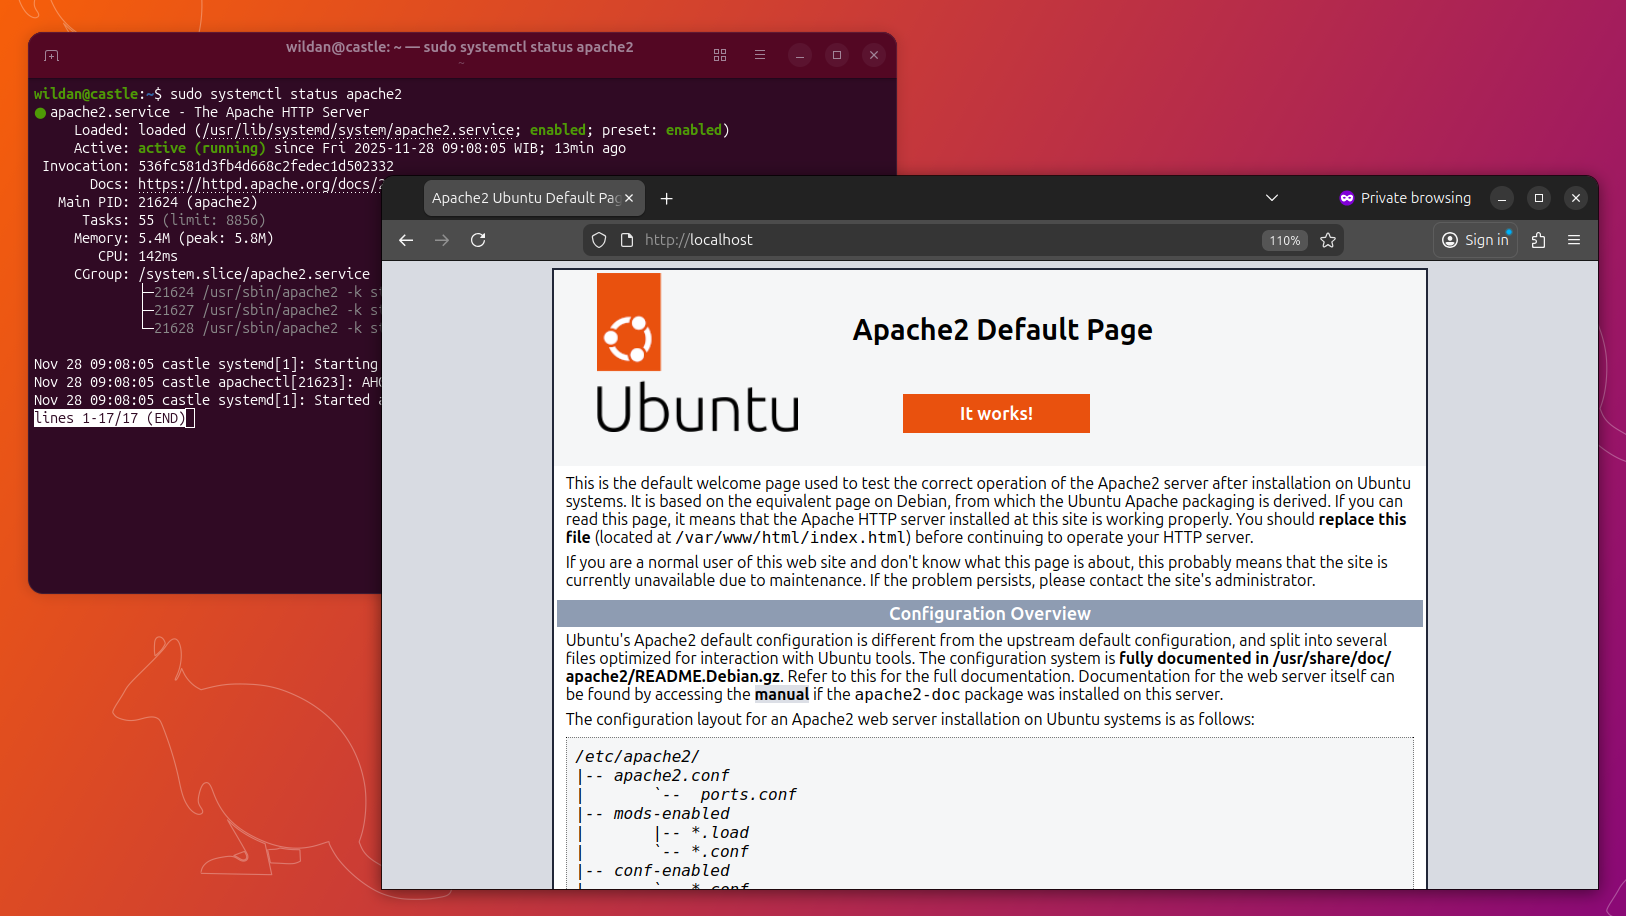The height and width of the screenshot is (916, 1626).
Task: Select the Apache2 Ubuntu Default Page tab
Action: [x=524, y=198]
